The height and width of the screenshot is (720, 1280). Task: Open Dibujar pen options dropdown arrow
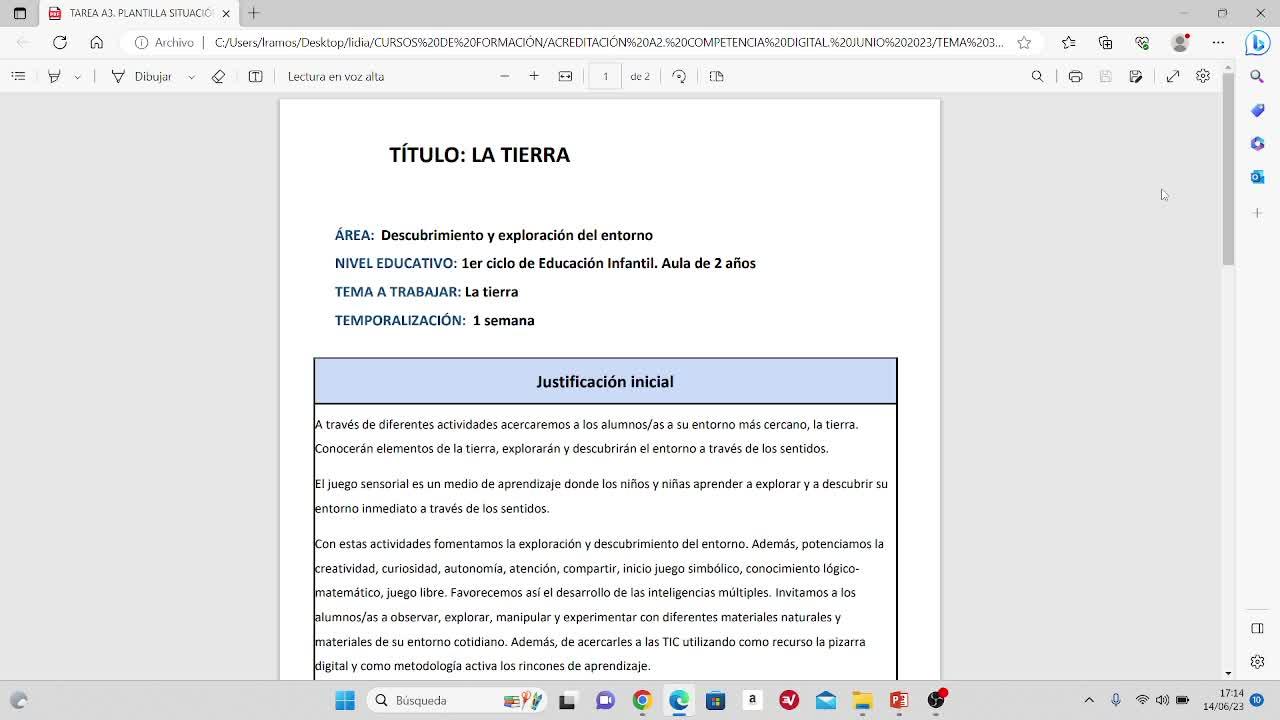click(x=191, y=76)
